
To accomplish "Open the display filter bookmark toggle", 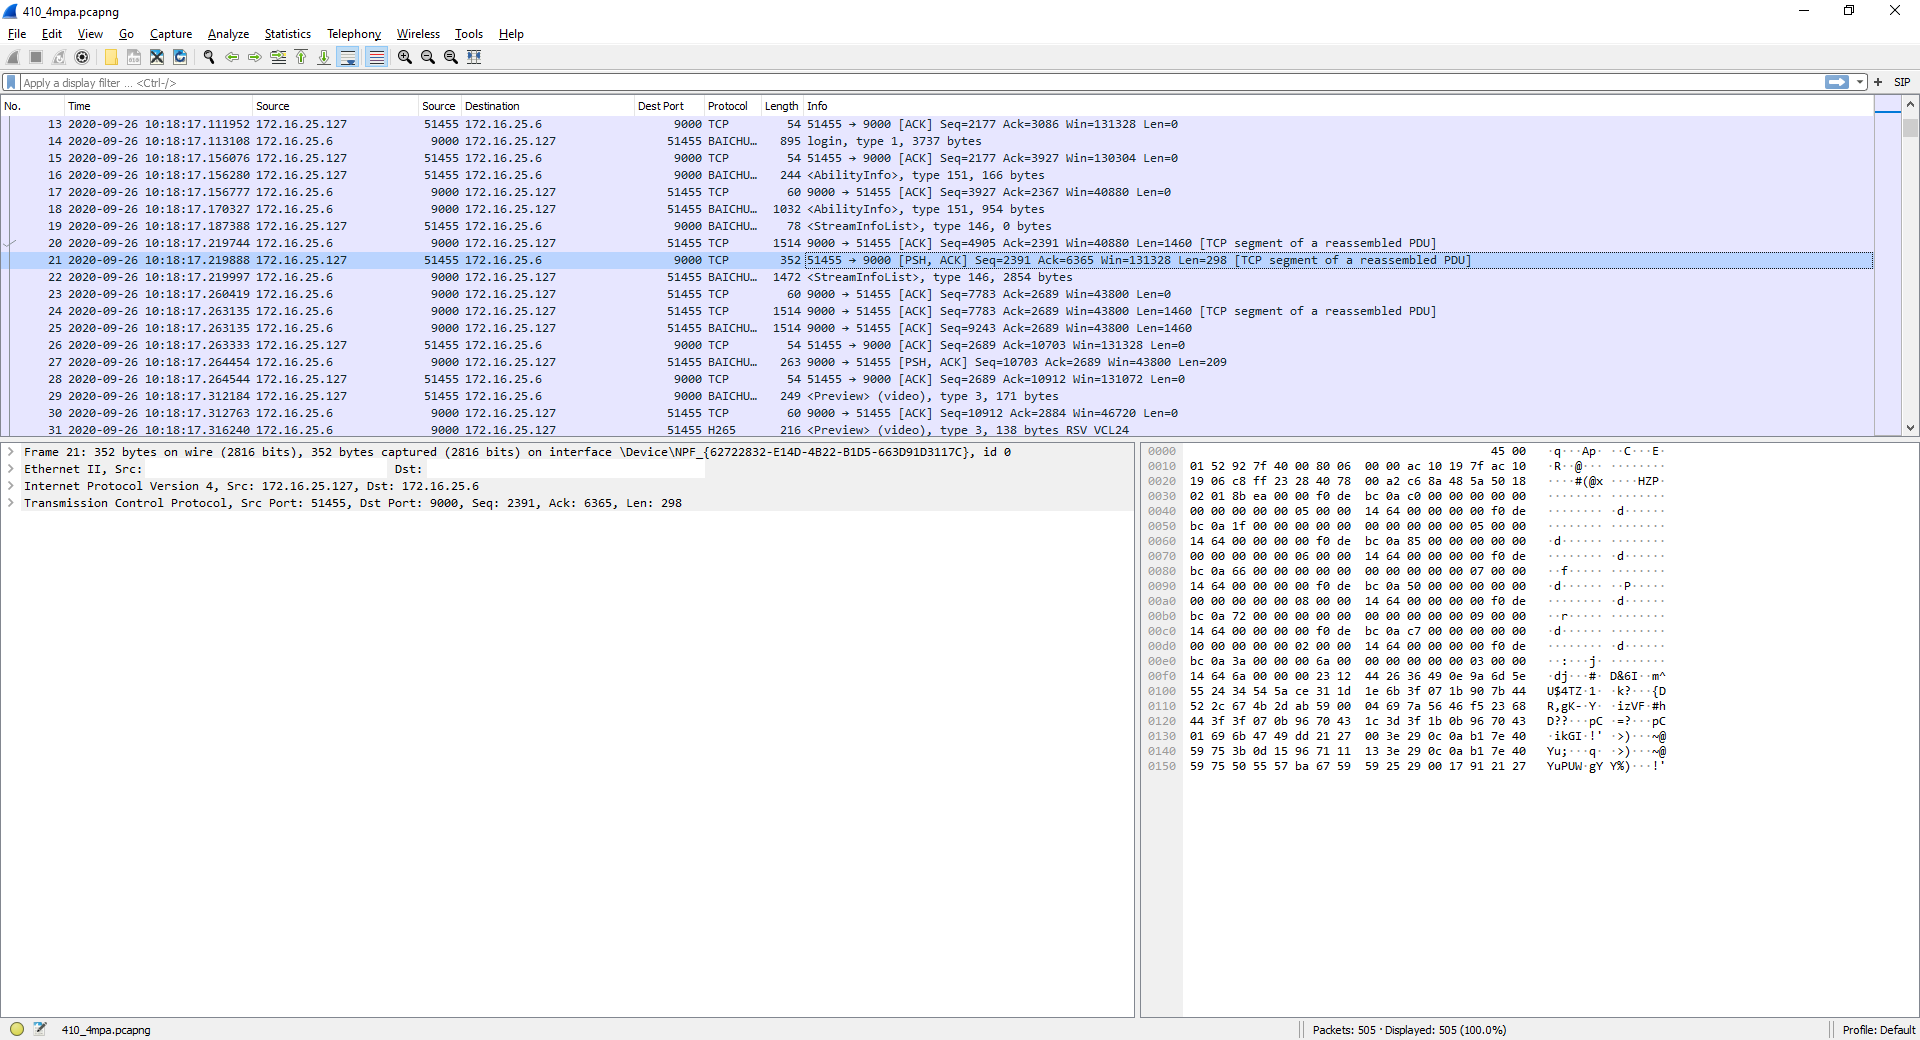I will 11,82.
